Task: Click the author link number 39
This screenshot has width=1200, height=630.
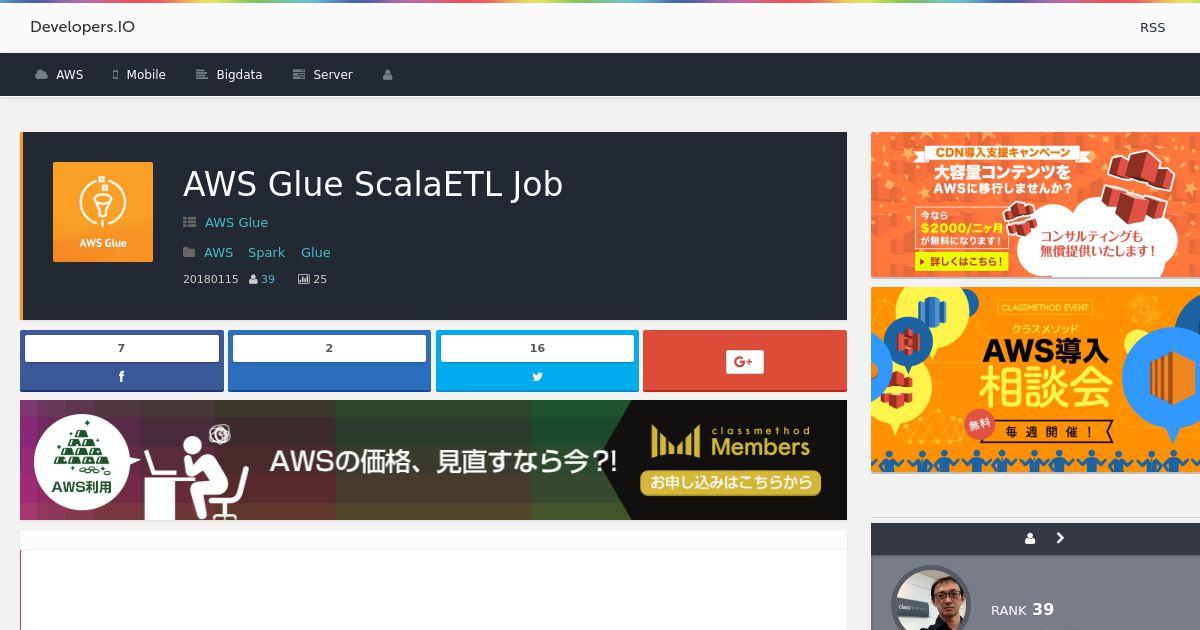Action: click(268, 279)
